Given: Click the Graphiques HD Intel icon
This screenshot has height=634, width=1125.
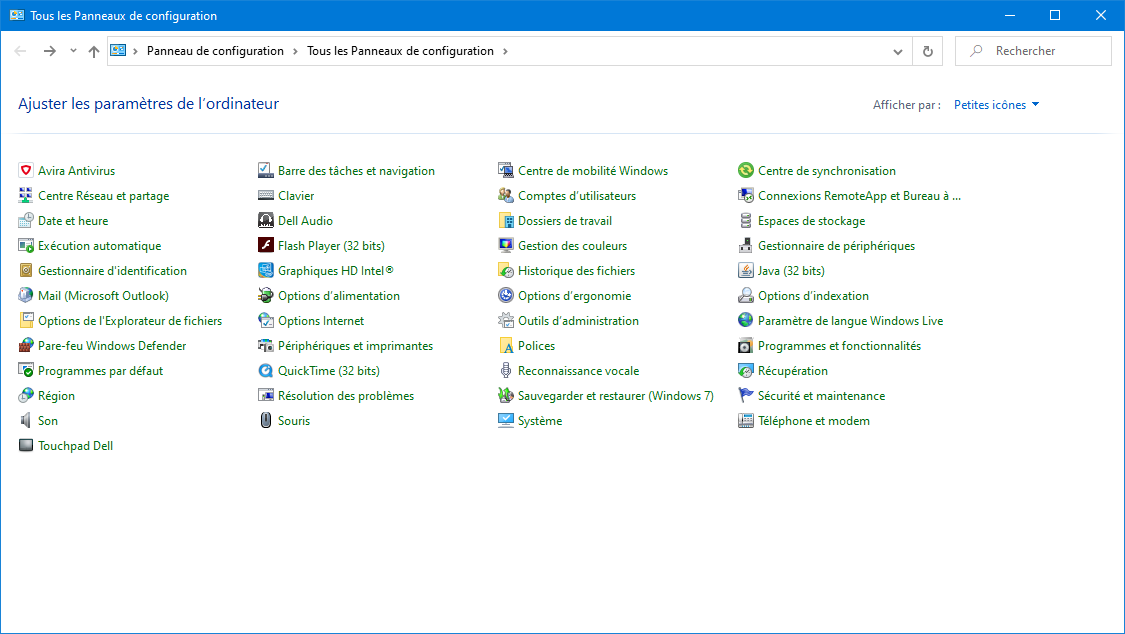Looking at the screenshot, I should 265,270.
